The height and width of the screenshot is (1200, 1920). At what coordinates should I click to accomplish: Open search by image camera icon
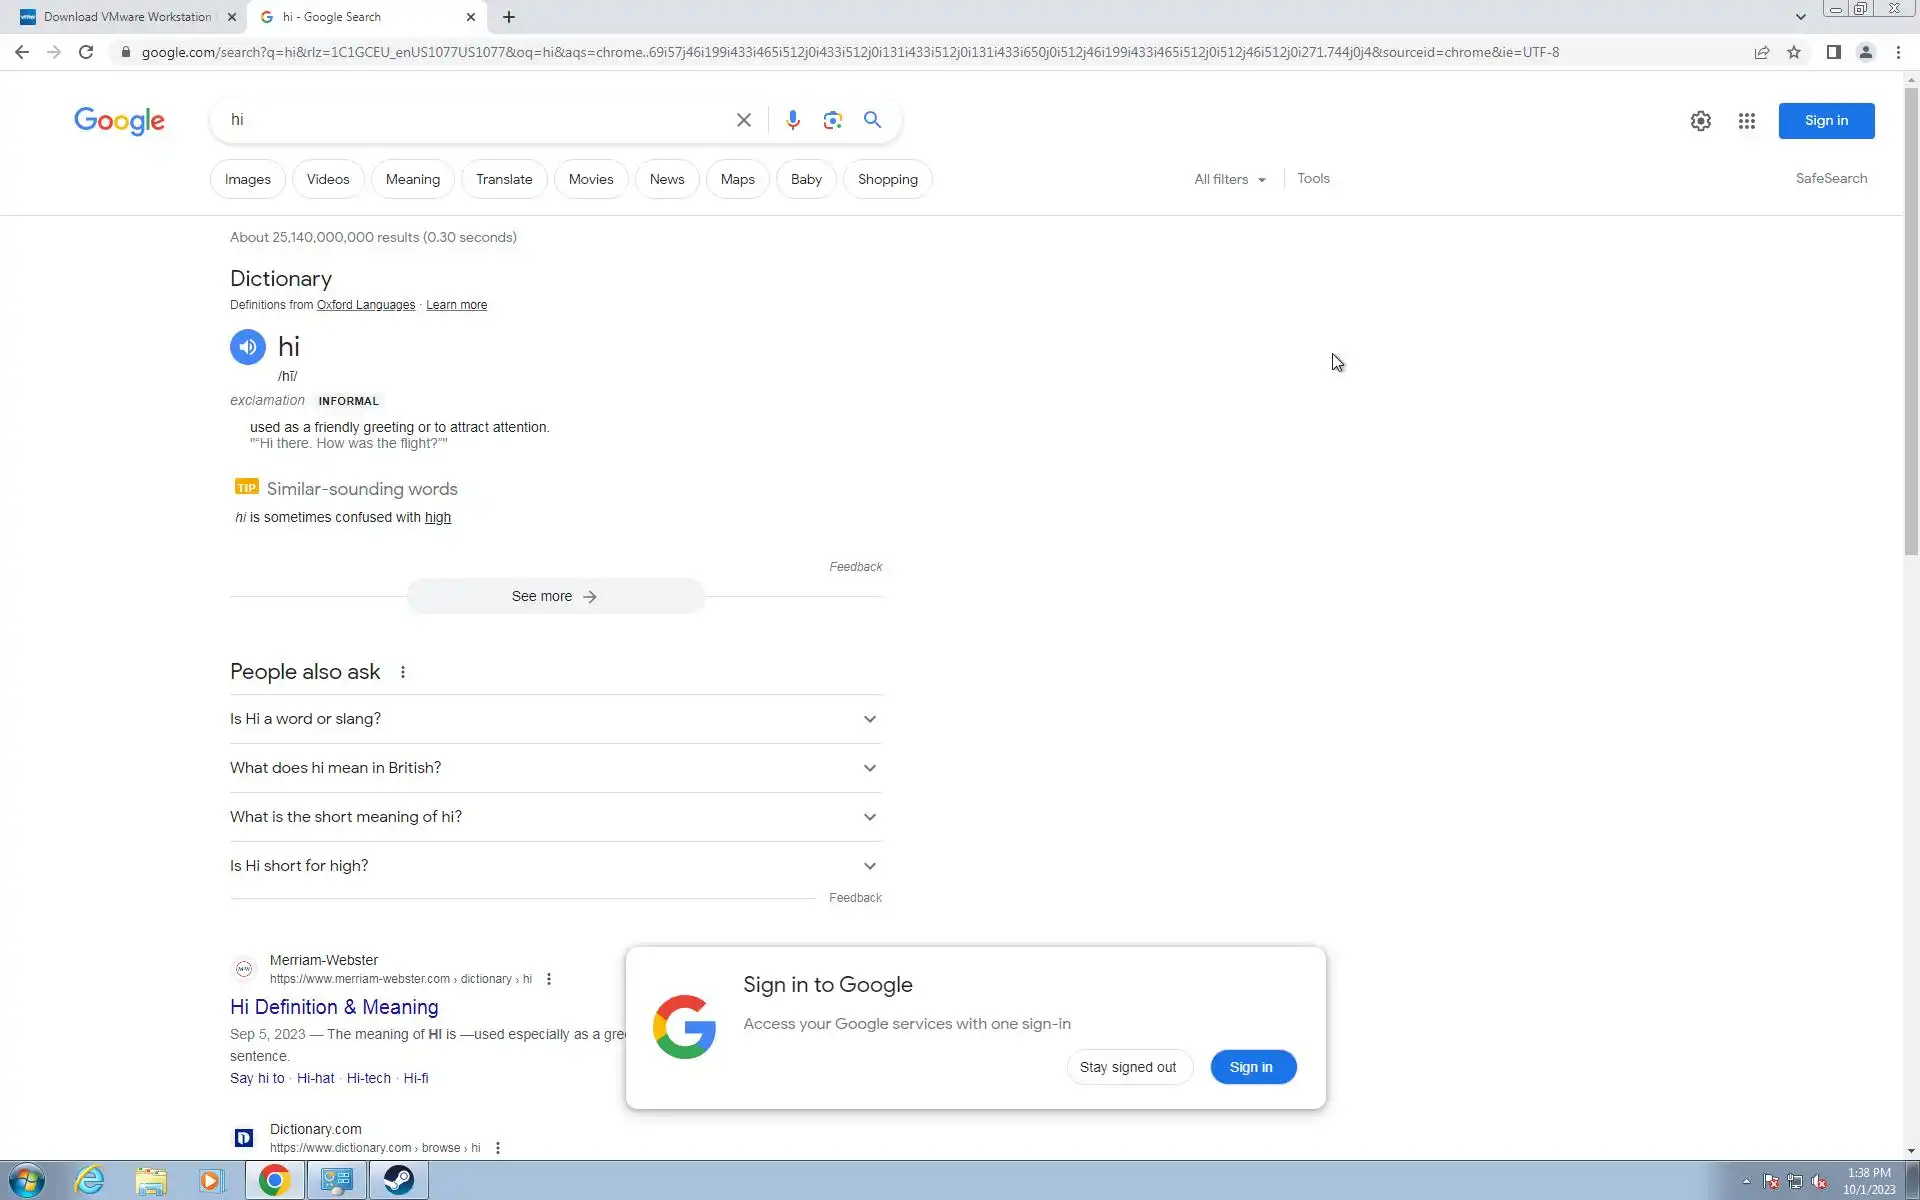[832, 120]
